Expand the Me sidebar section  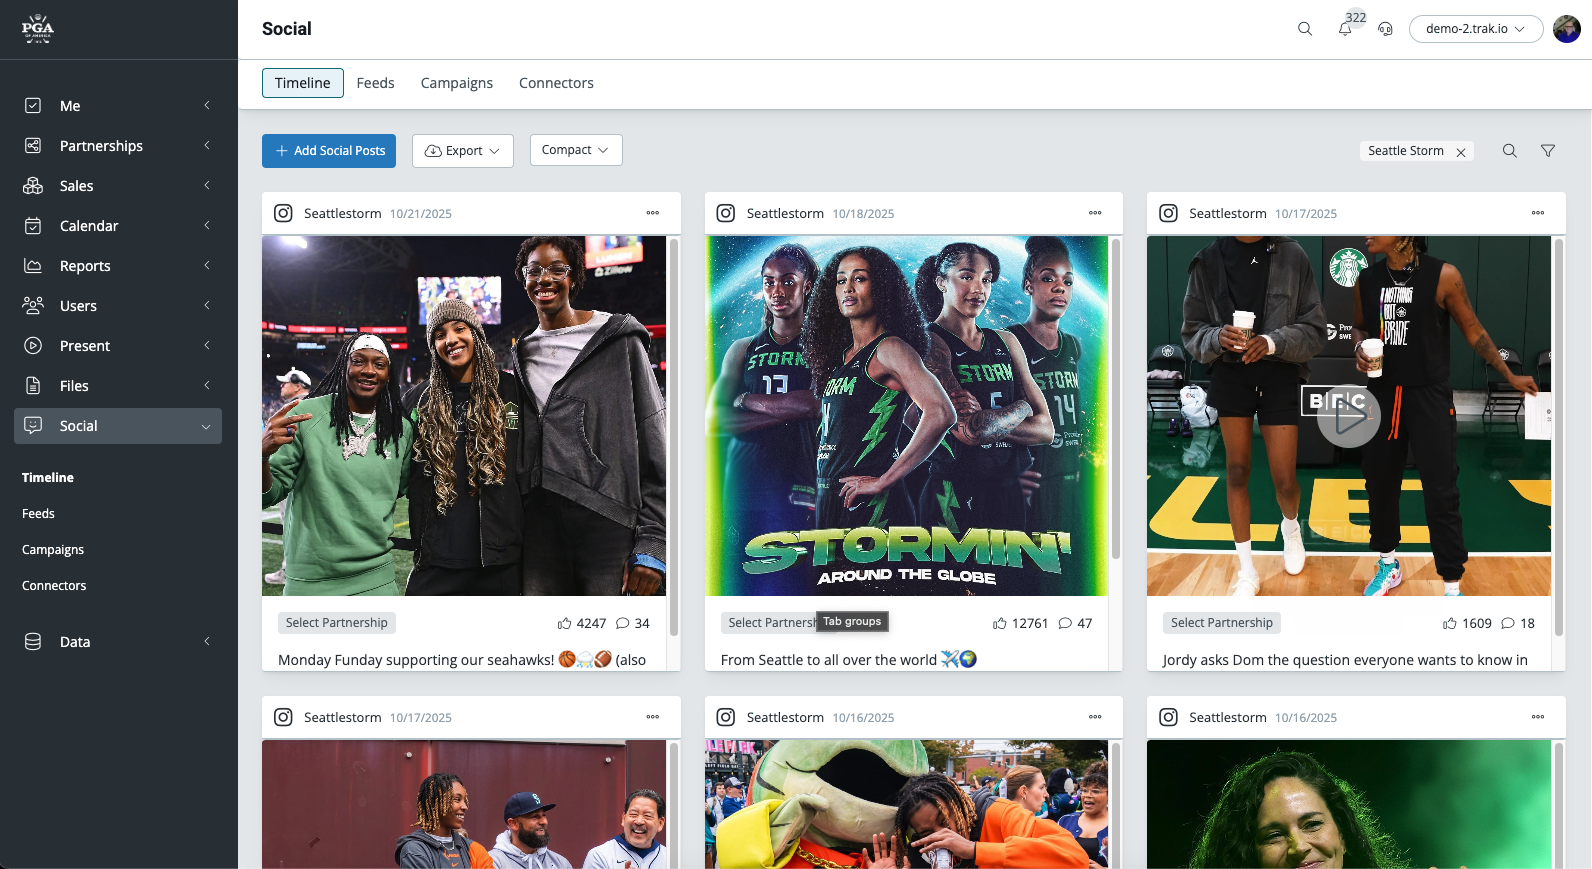click(x=207, y=106)
